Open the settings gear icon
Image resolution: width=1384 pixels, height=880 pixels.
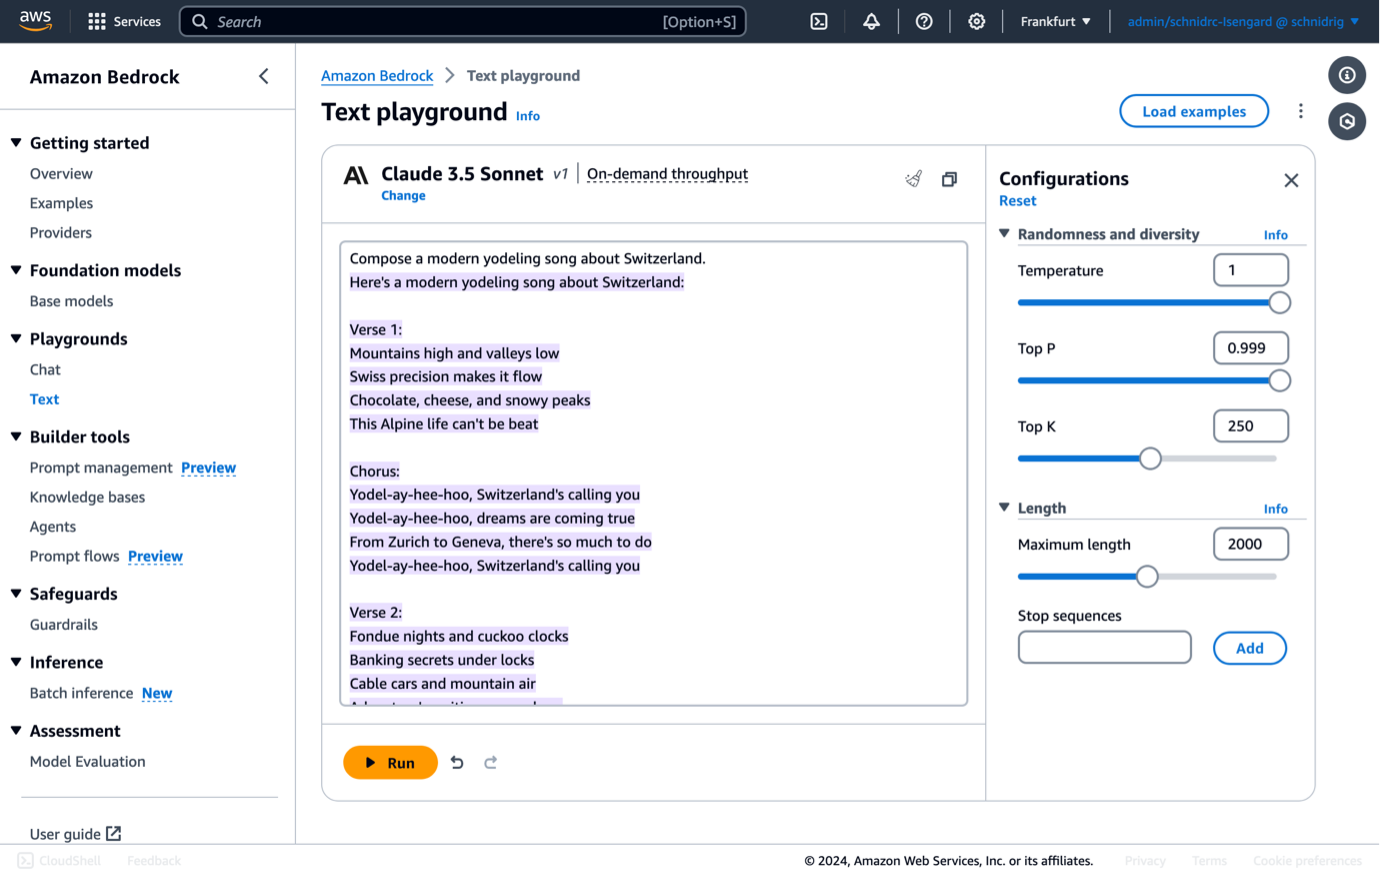[976, 21]
